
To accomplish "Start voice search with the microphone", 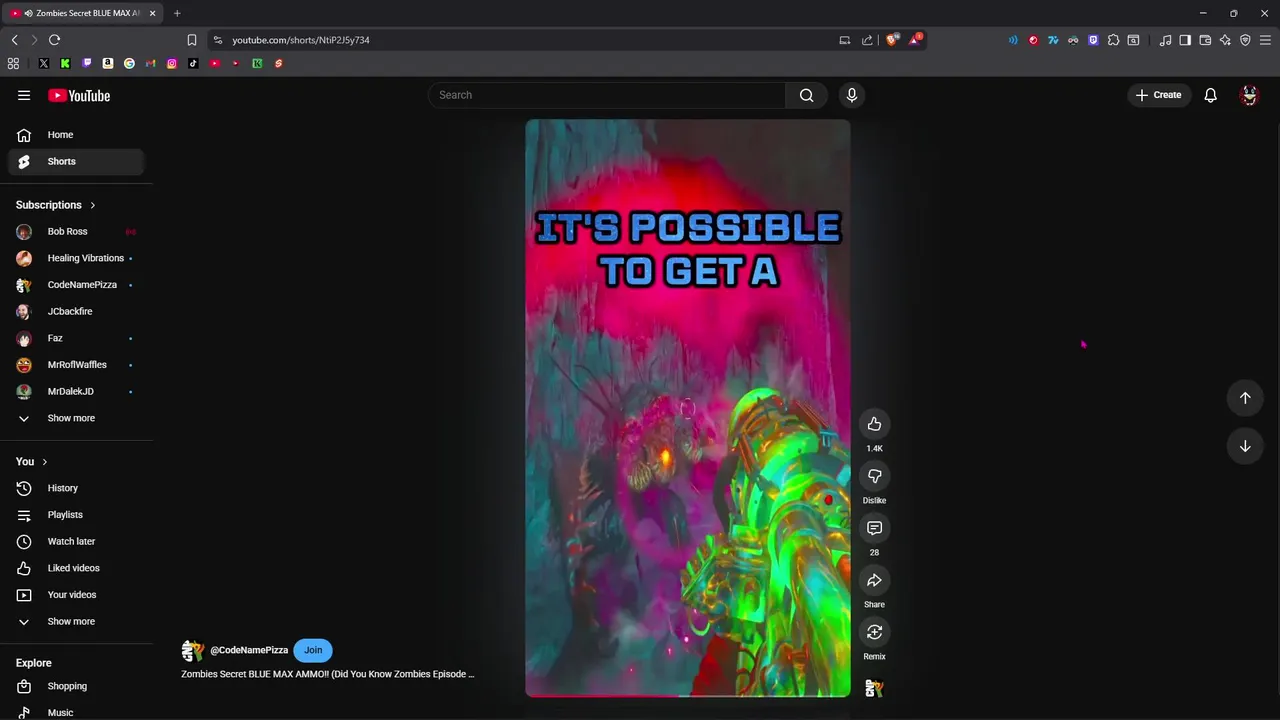I will (852, 95).
